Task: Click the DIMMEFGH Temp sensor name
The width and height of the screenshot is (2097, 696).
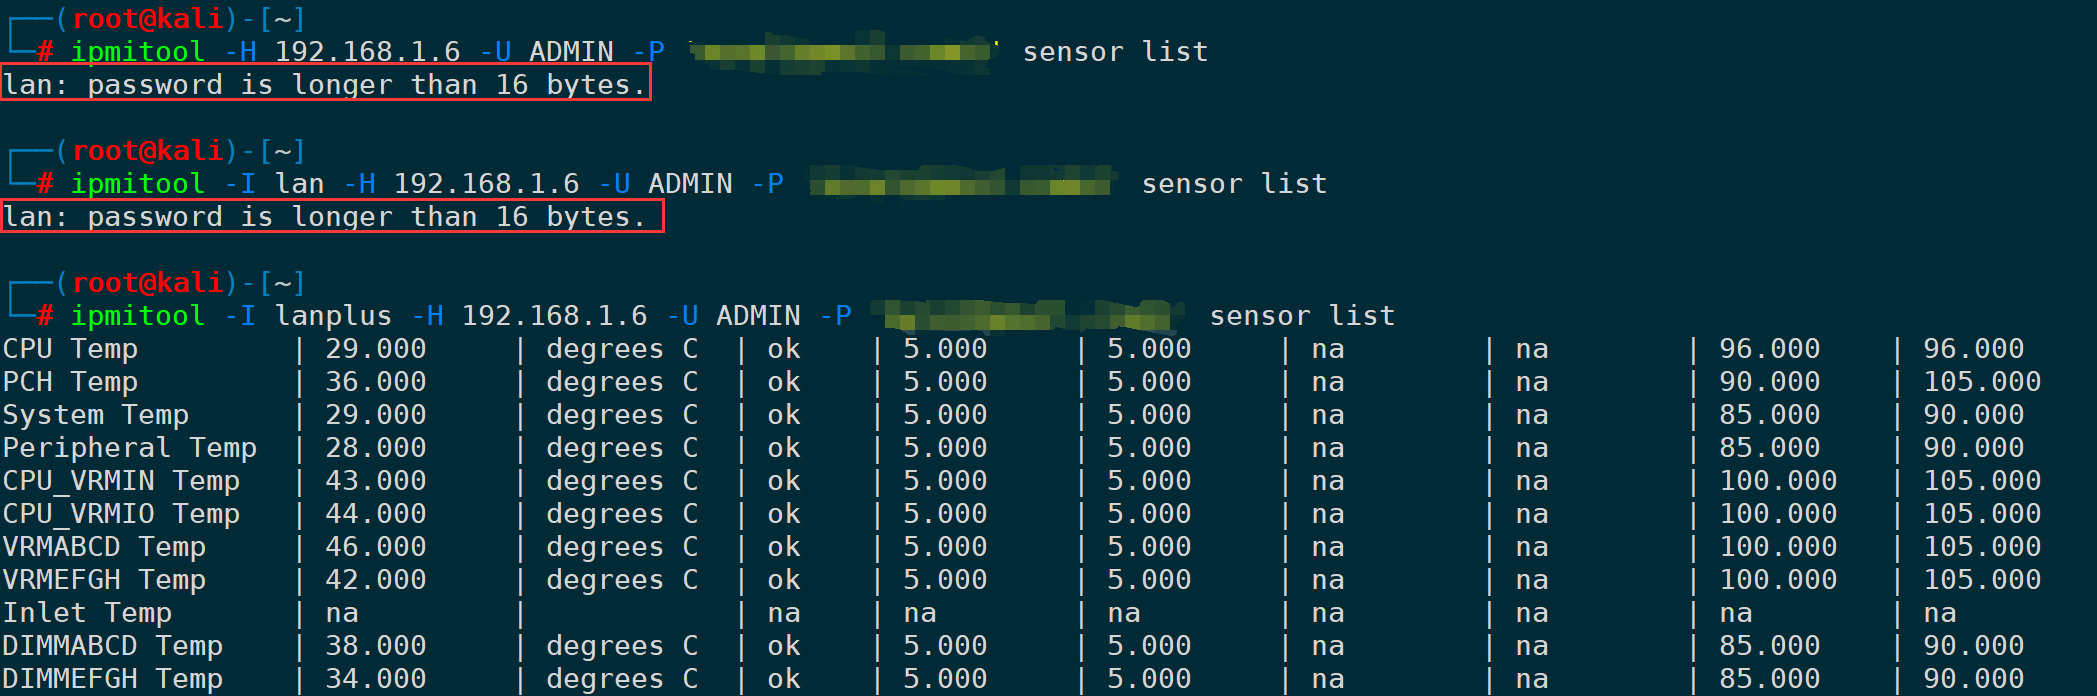Action: [112, 679]
